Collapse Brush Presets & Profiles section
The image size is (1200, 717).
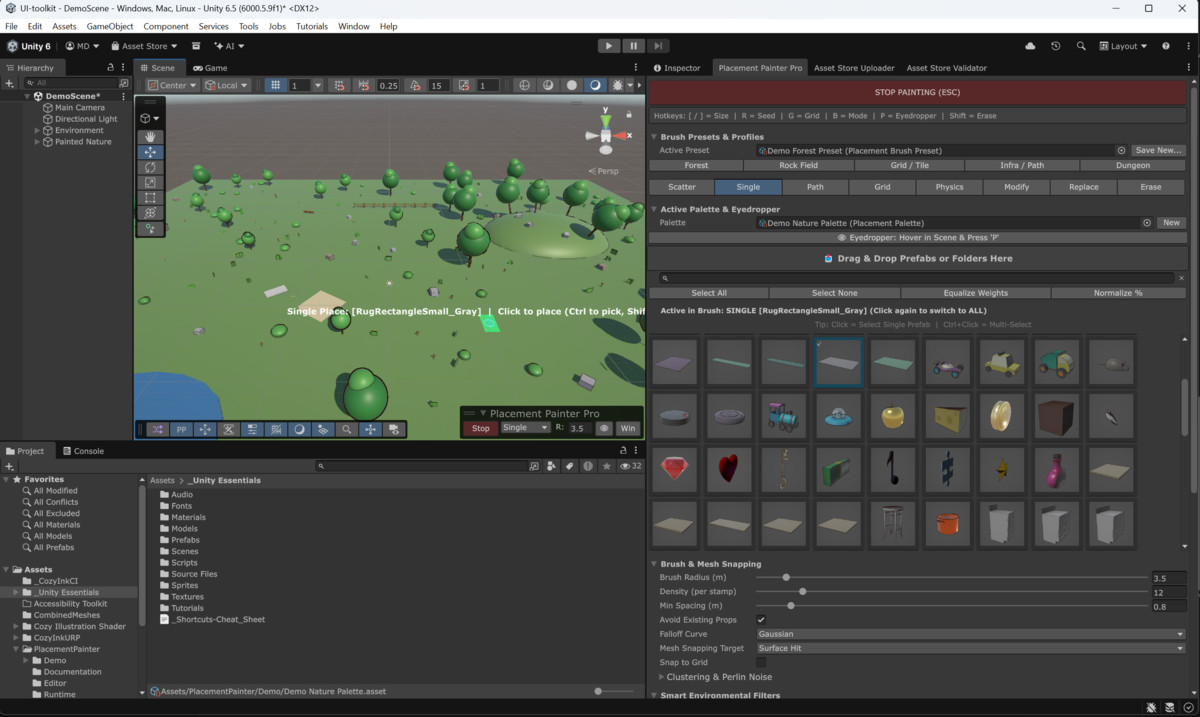pos(654,137)
